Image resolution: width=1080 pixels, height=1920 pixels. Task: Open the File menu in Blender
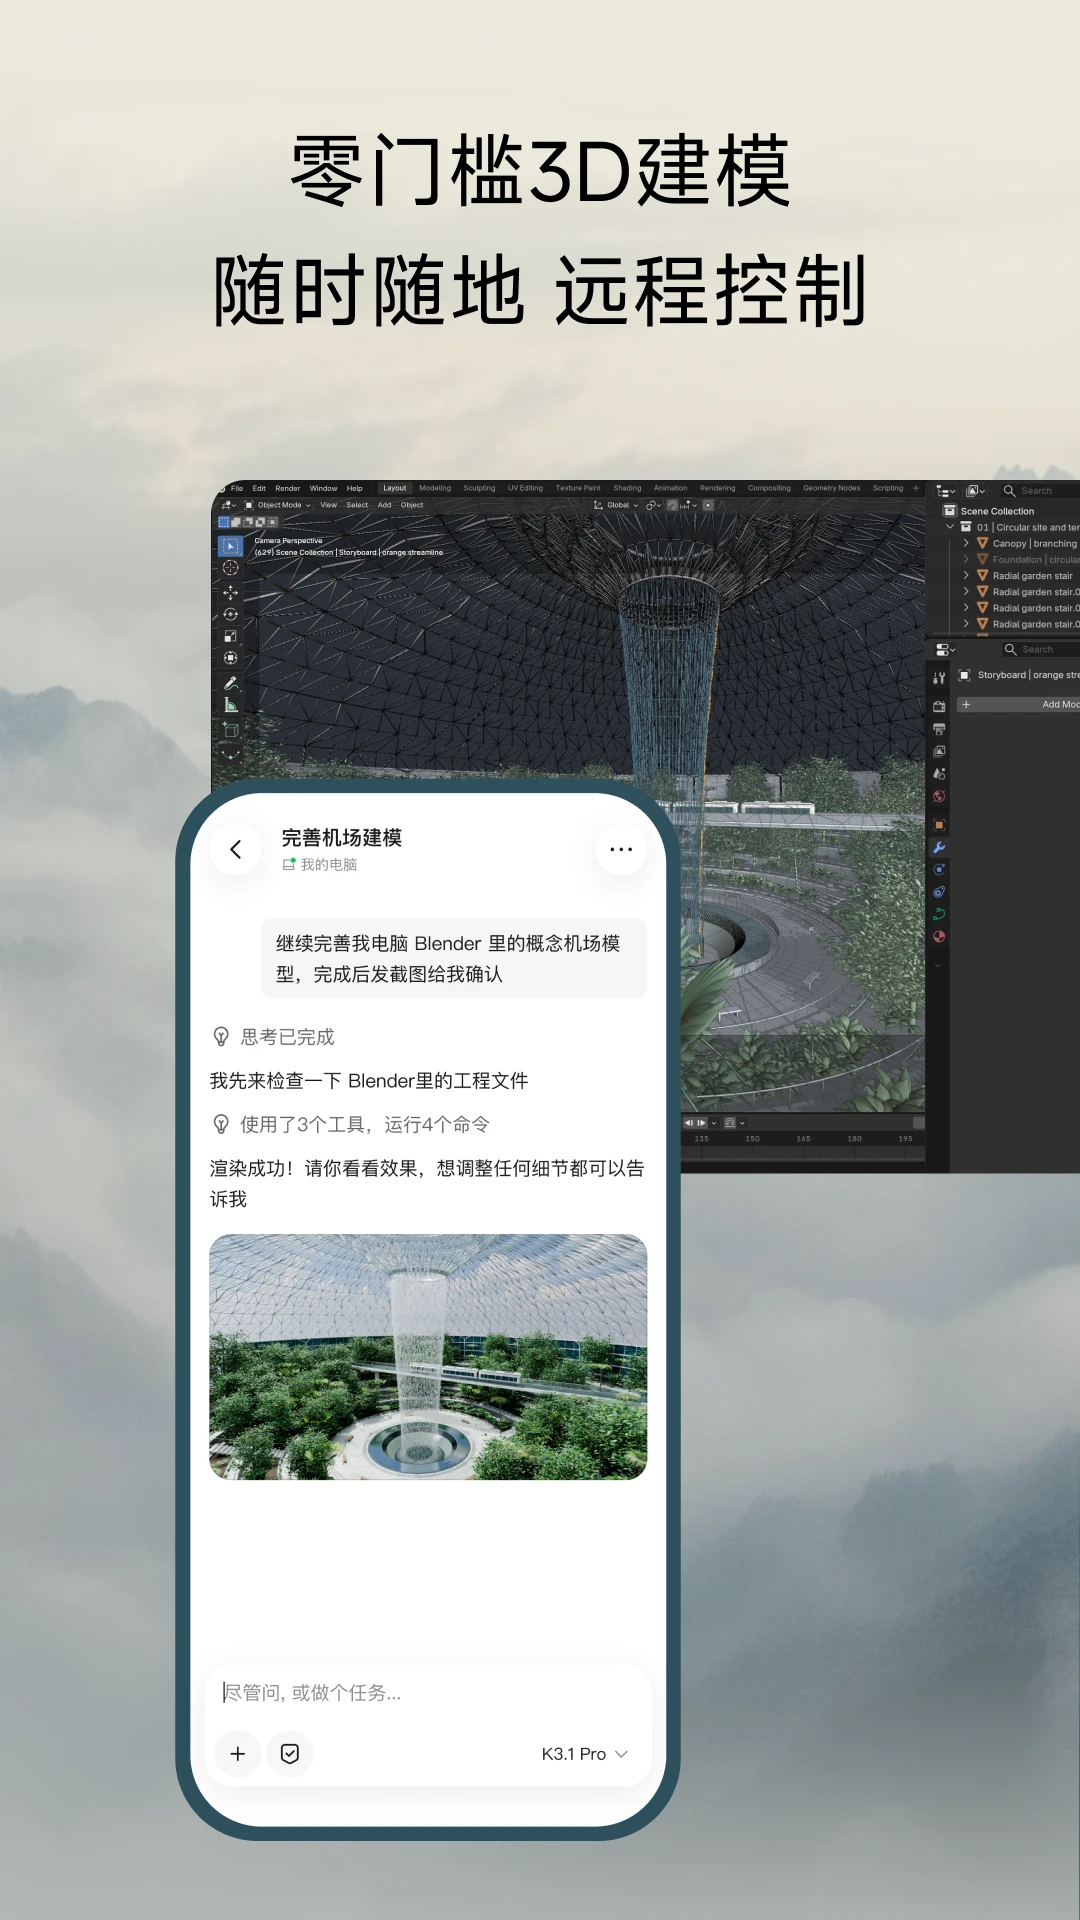[237, 488]
